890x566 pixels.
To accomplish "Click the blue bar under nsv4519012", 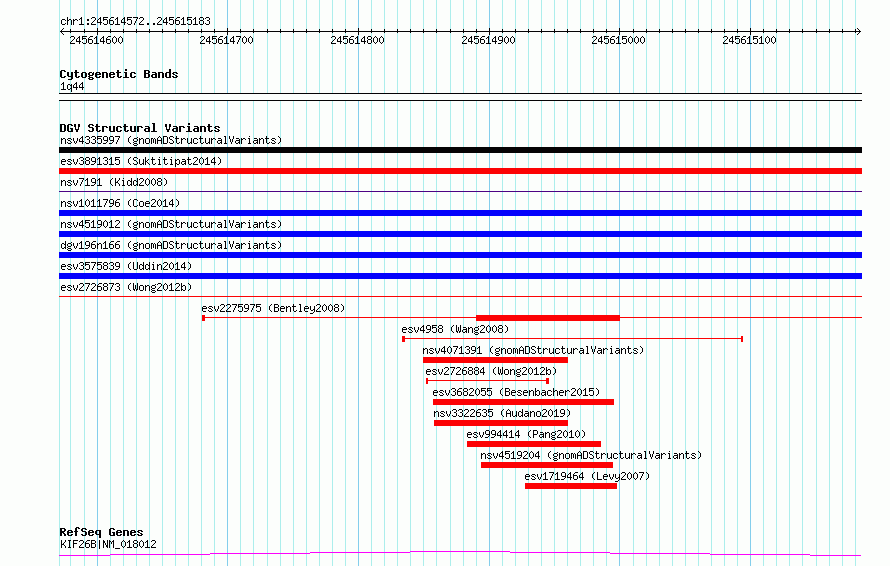I will point(460,234).
